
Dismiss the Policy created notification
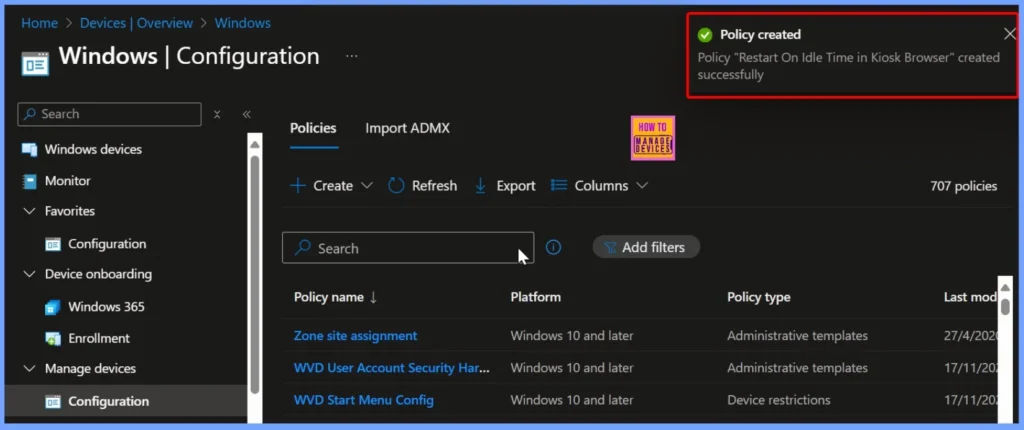pyautogui.click(x=1009, y=34)
